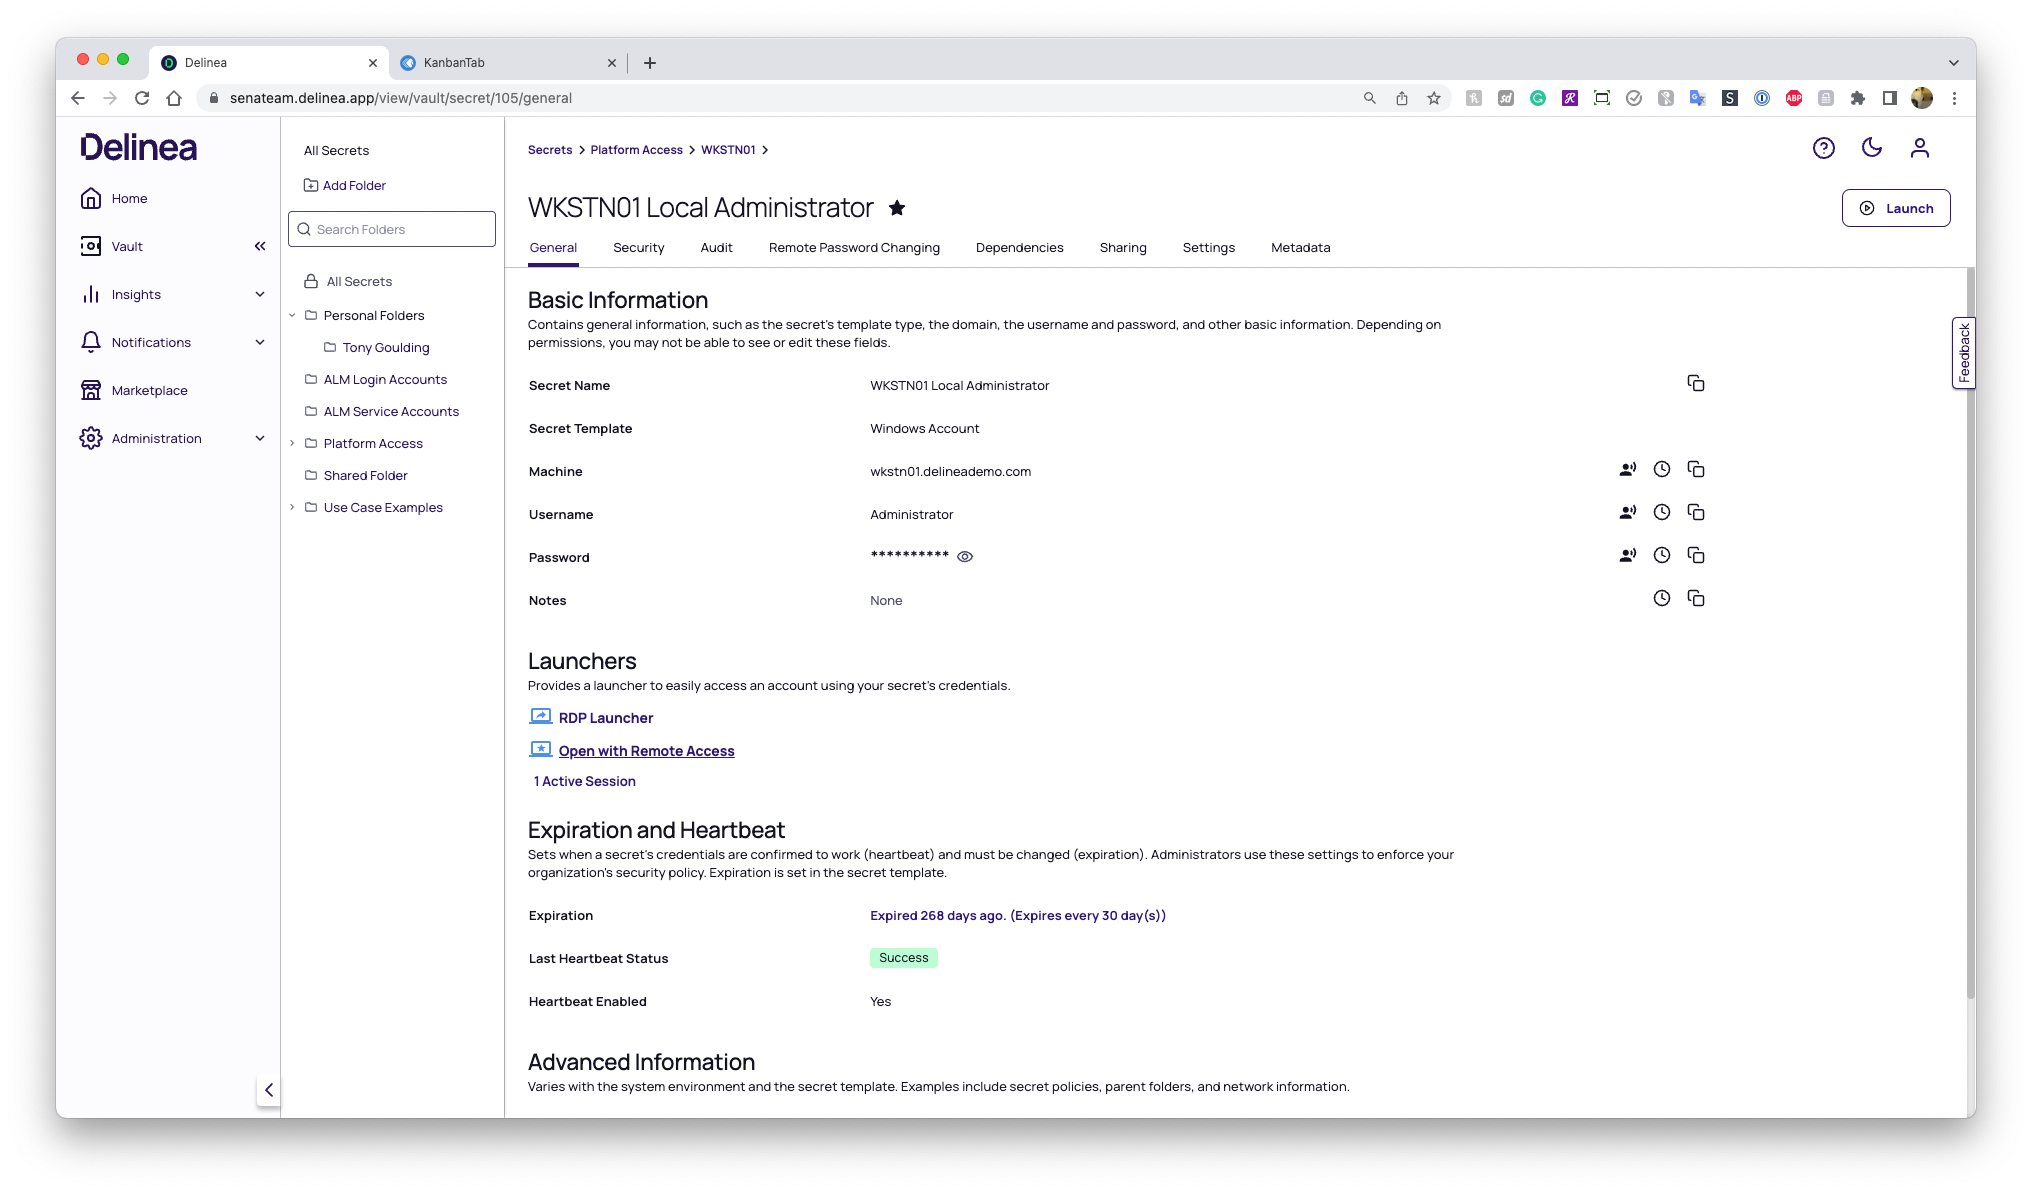
Task: Expand Use Case Examples folder arrow
Action: coord(292,508)
